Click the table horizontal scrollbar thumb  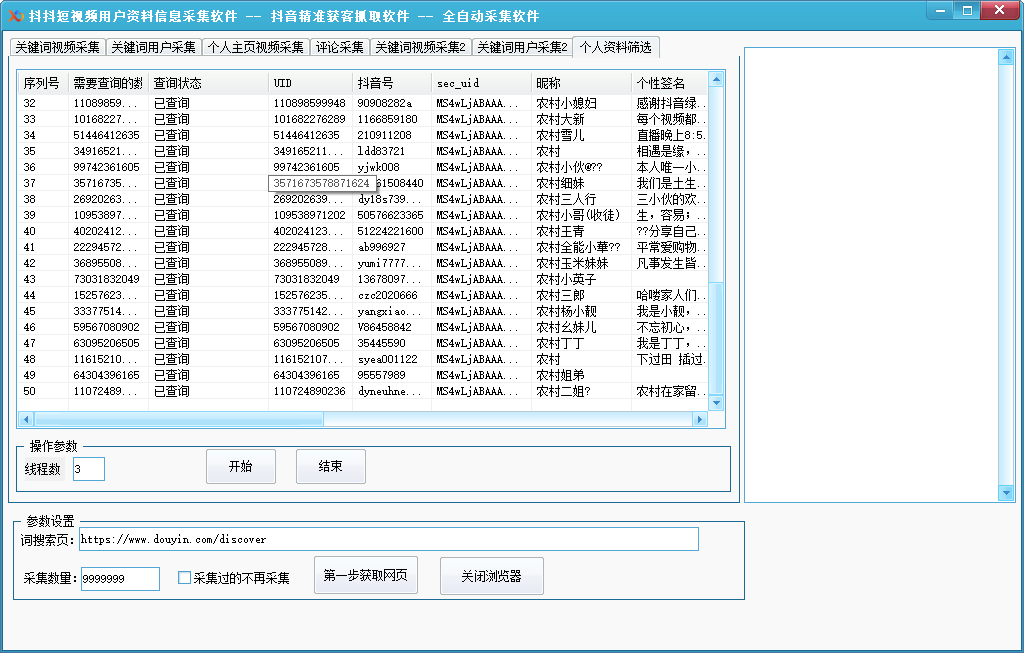point(178,419)
